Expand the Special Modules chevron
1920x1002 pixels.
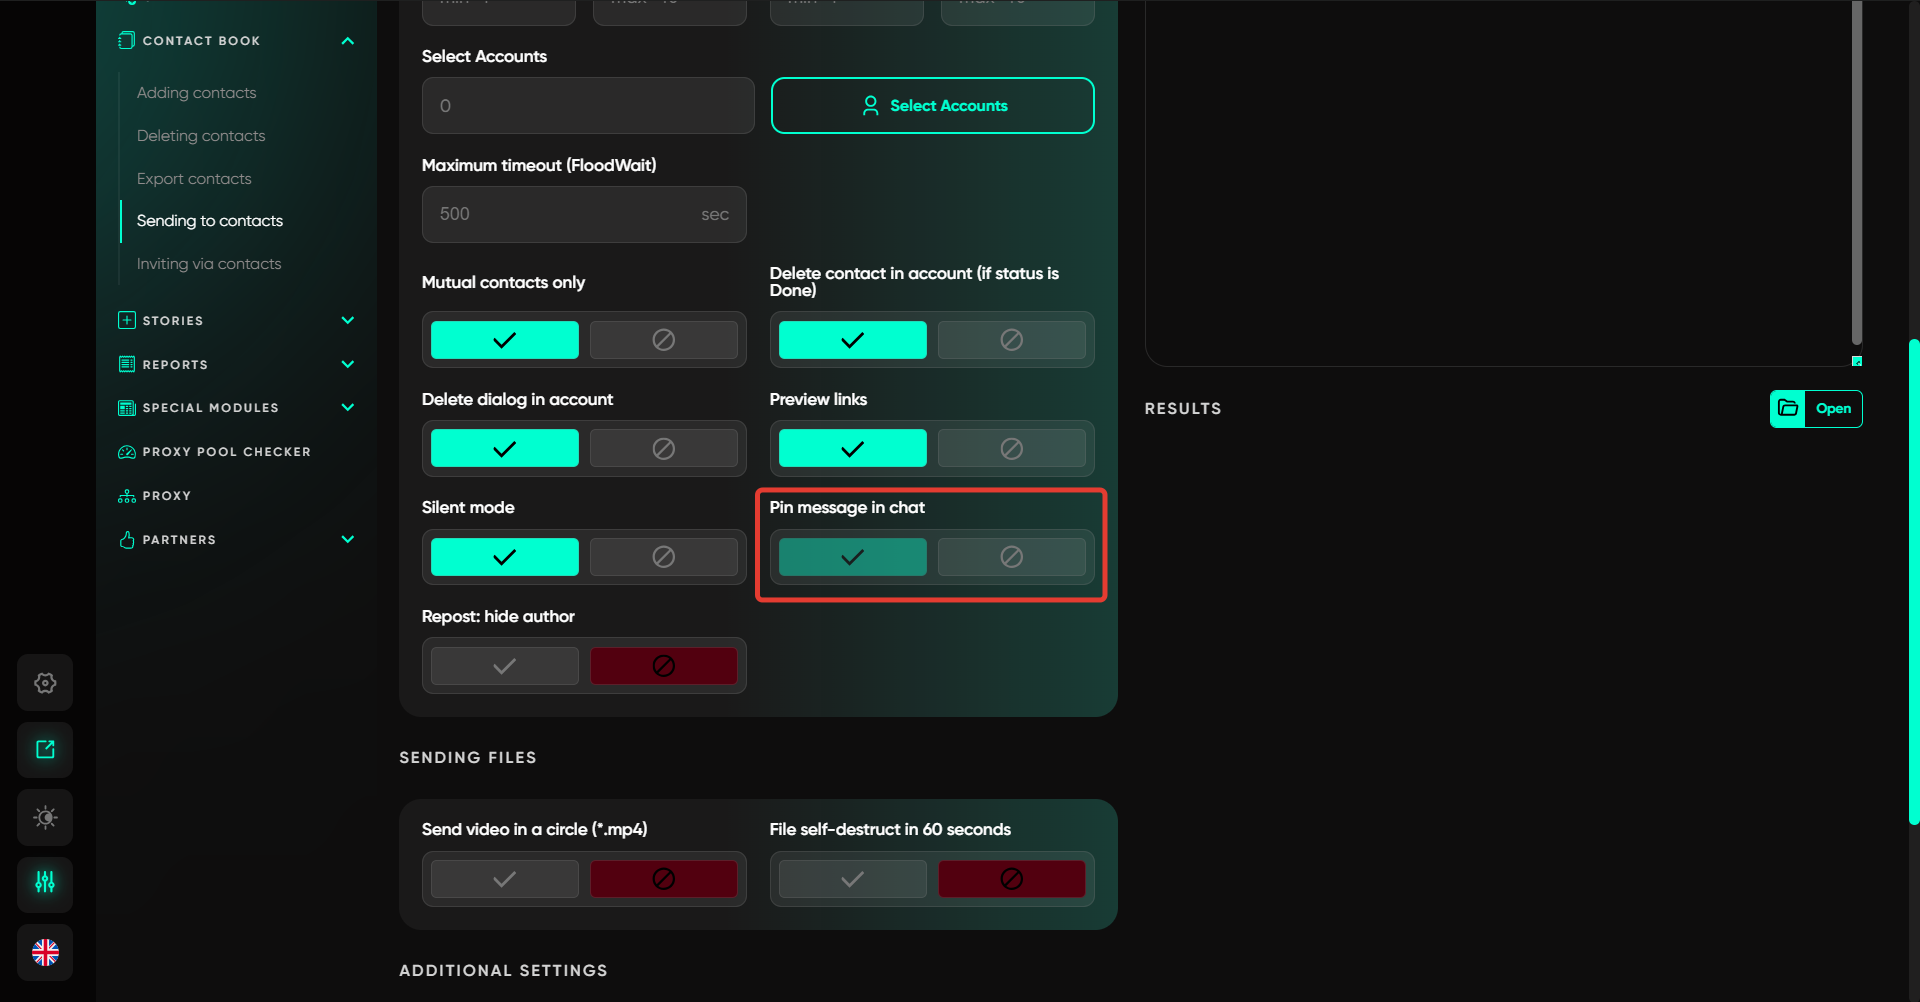347,408
